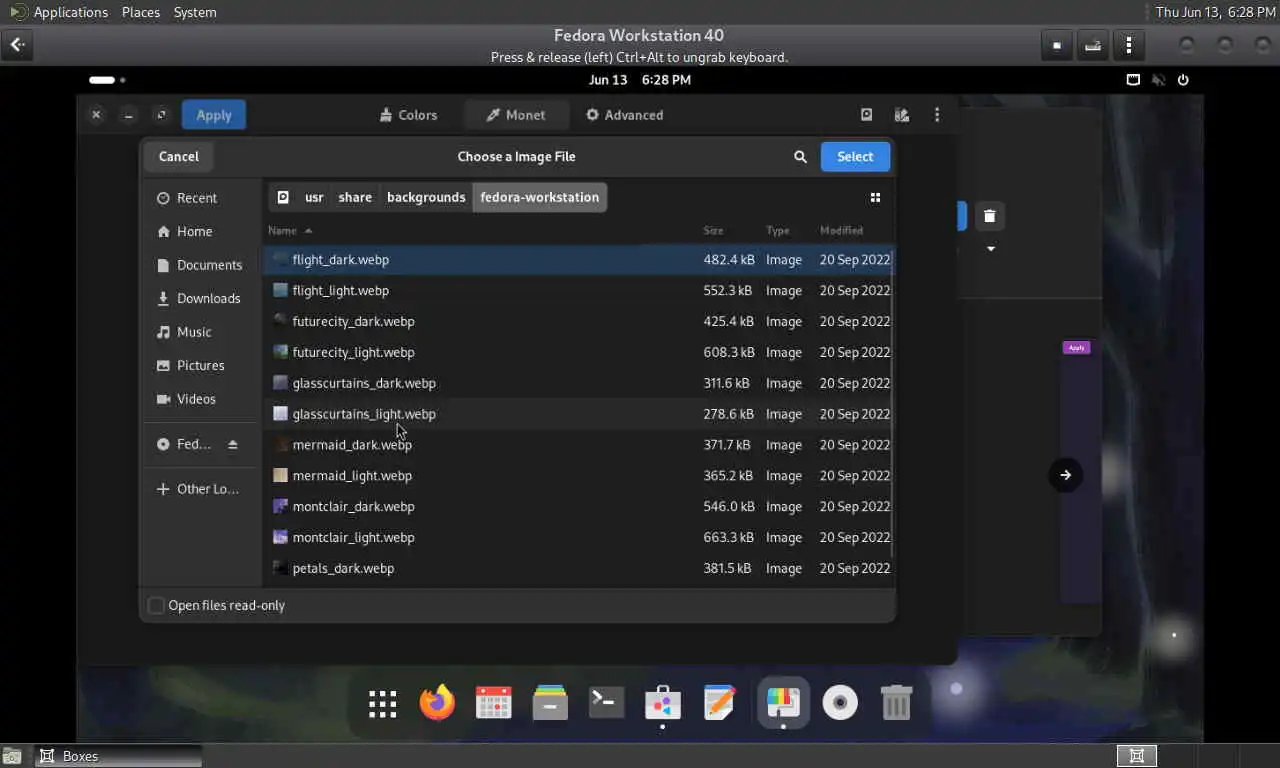
Task: Select flight_light.webp file
Action: [x=579, y=290]
